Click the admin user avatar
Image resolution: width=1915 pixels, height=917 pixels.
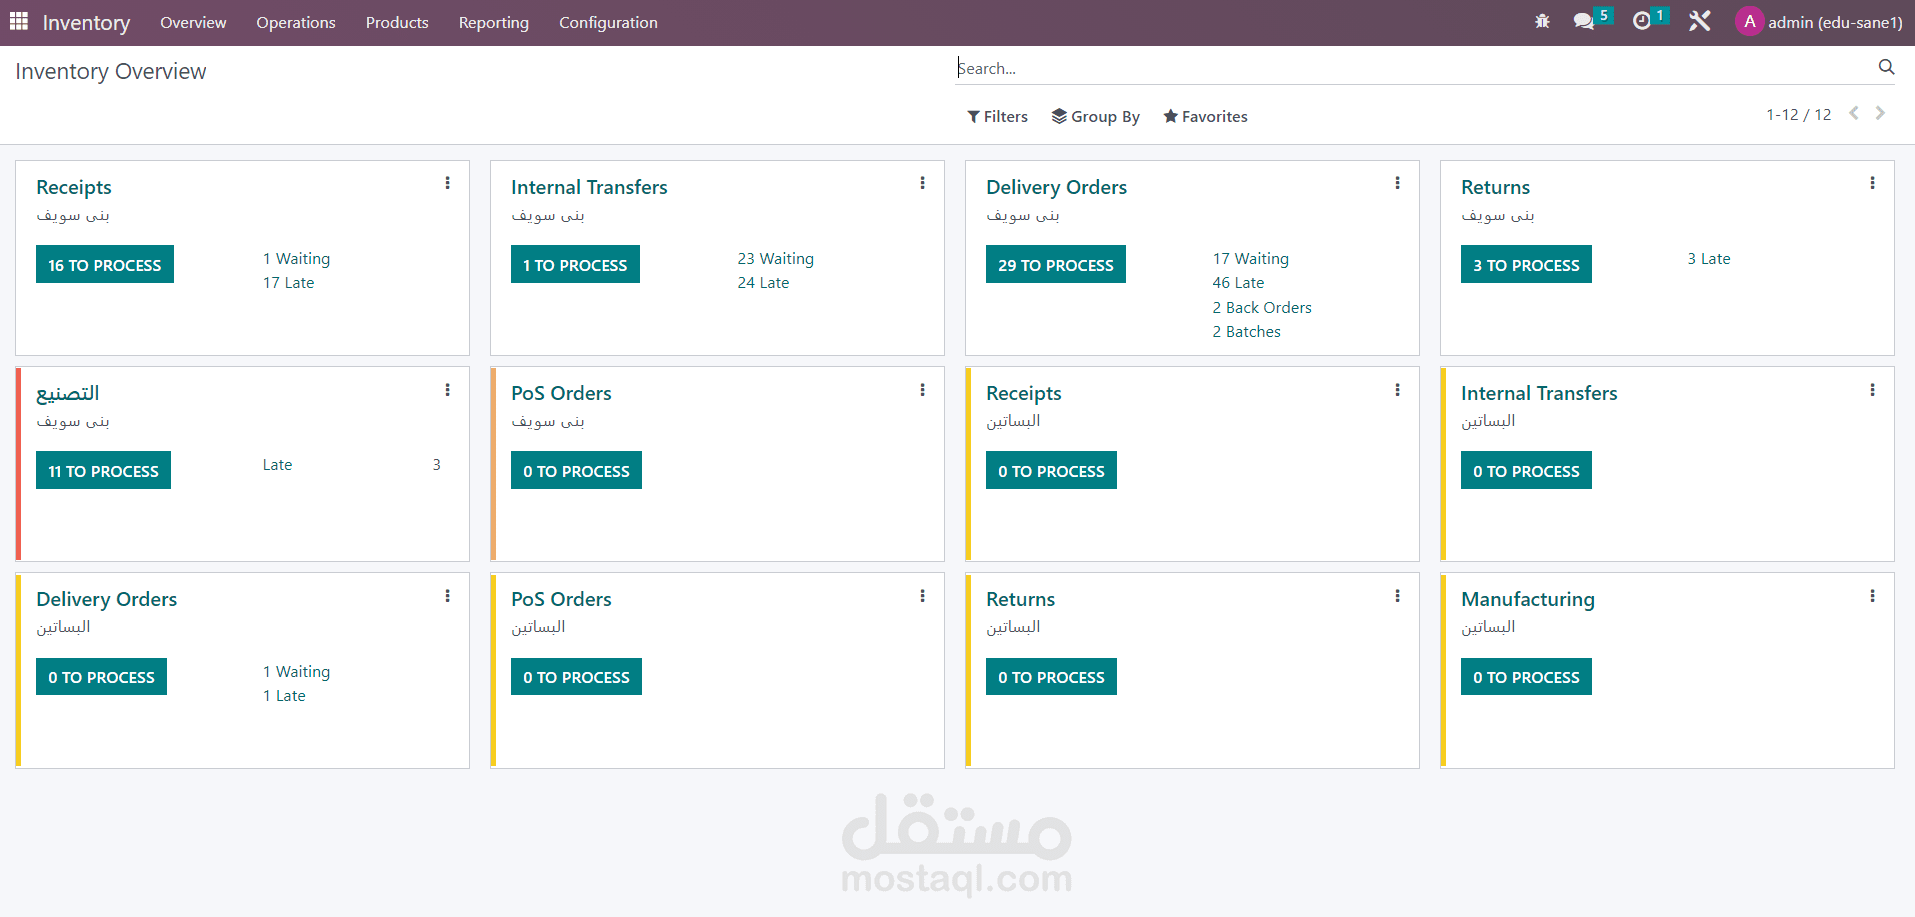[x=1749, y=21]
